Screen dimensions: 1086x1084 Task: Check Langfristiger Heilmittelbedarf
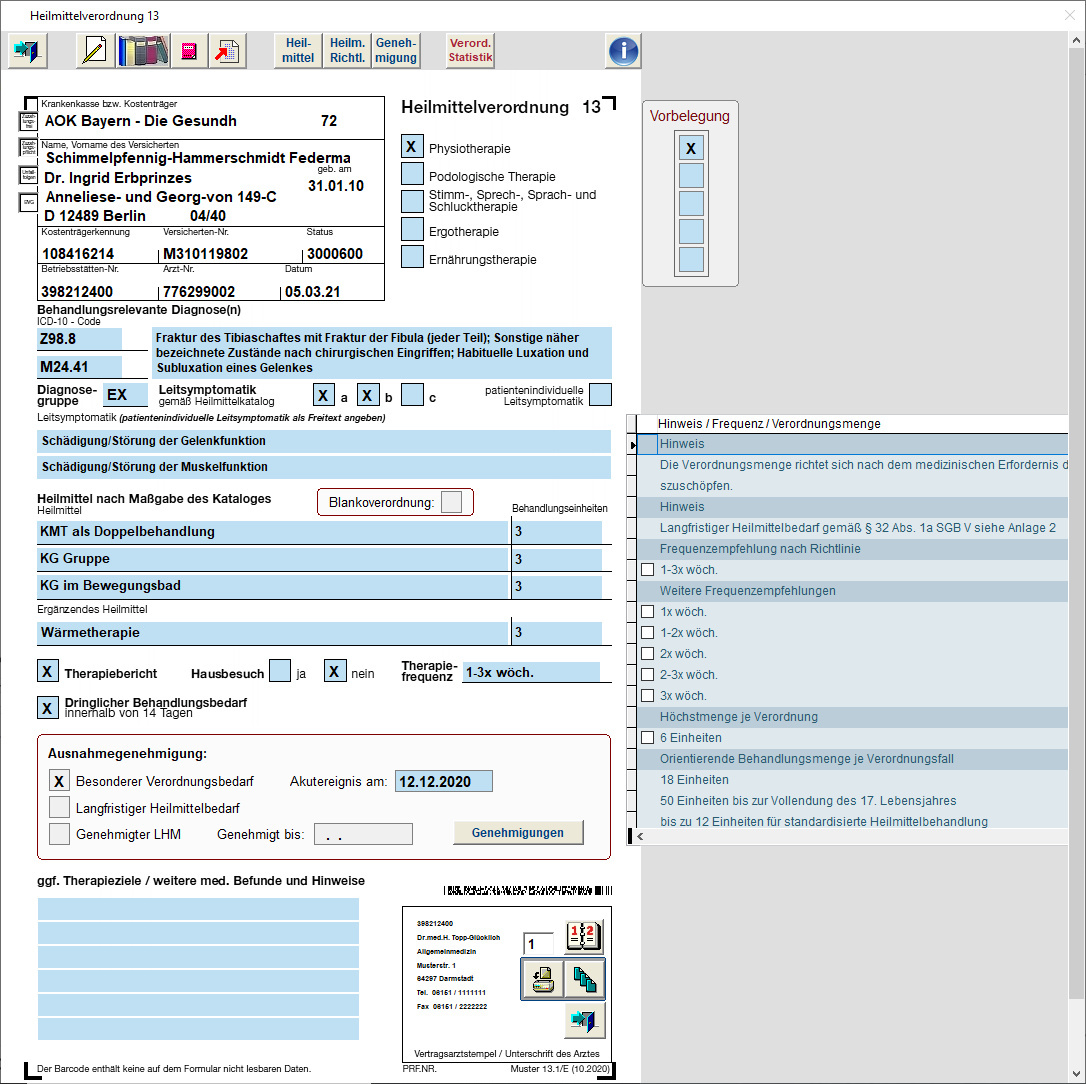point(60,808)
